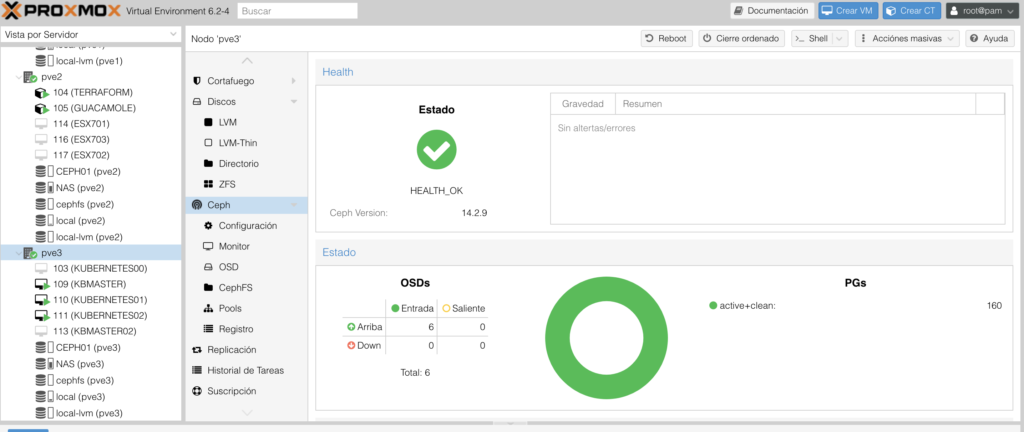Expand the Cortafuego submenu arrow
1024x432 pixels.
[294, 81]
